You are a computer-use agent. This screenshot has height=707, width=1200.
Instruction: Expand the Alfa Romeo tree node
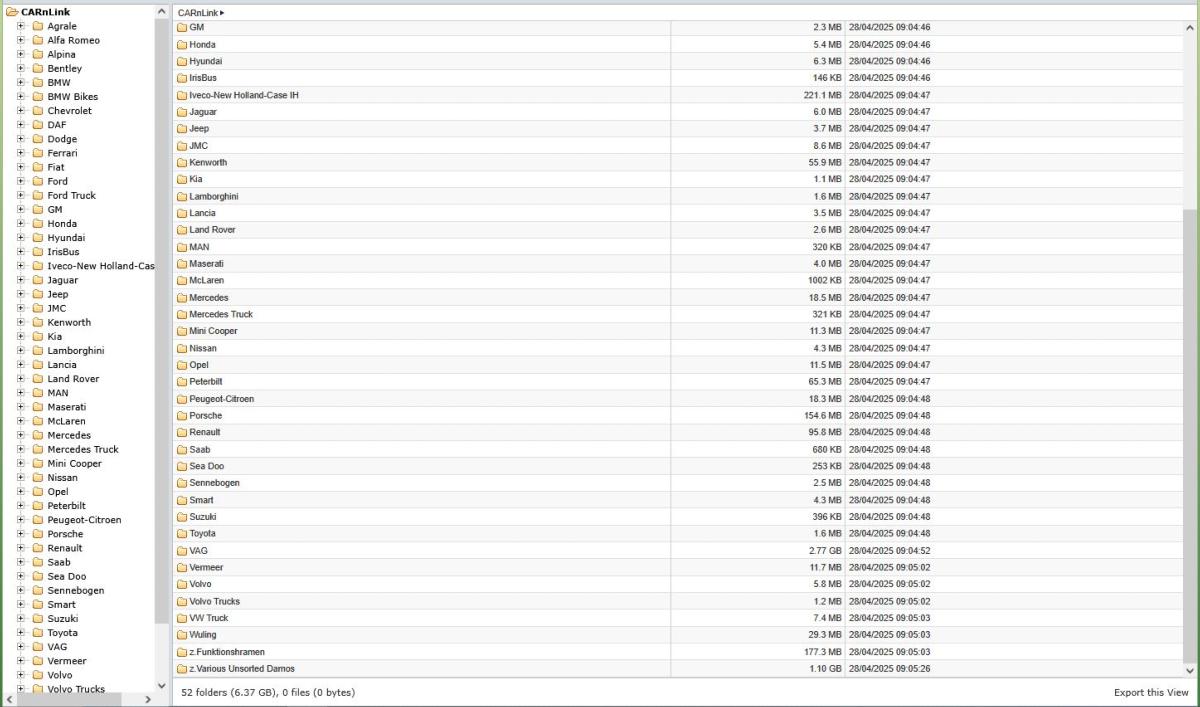(x=21, y=40)
